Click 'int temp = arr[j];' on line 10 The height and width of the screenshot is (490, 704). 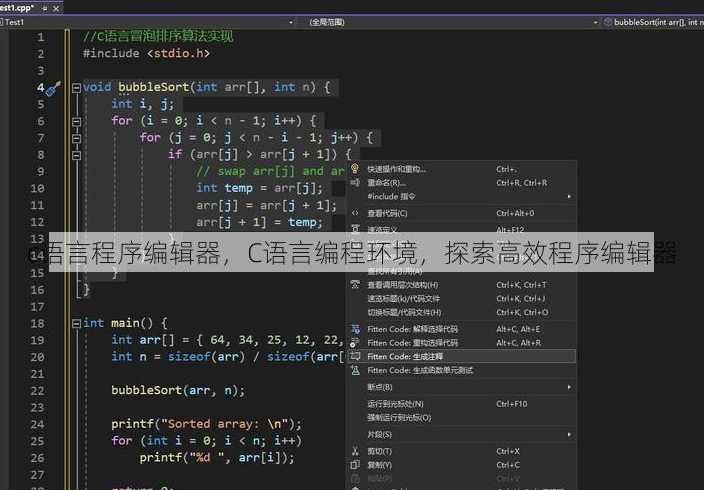pyautogui.click(x=259, y=188)
